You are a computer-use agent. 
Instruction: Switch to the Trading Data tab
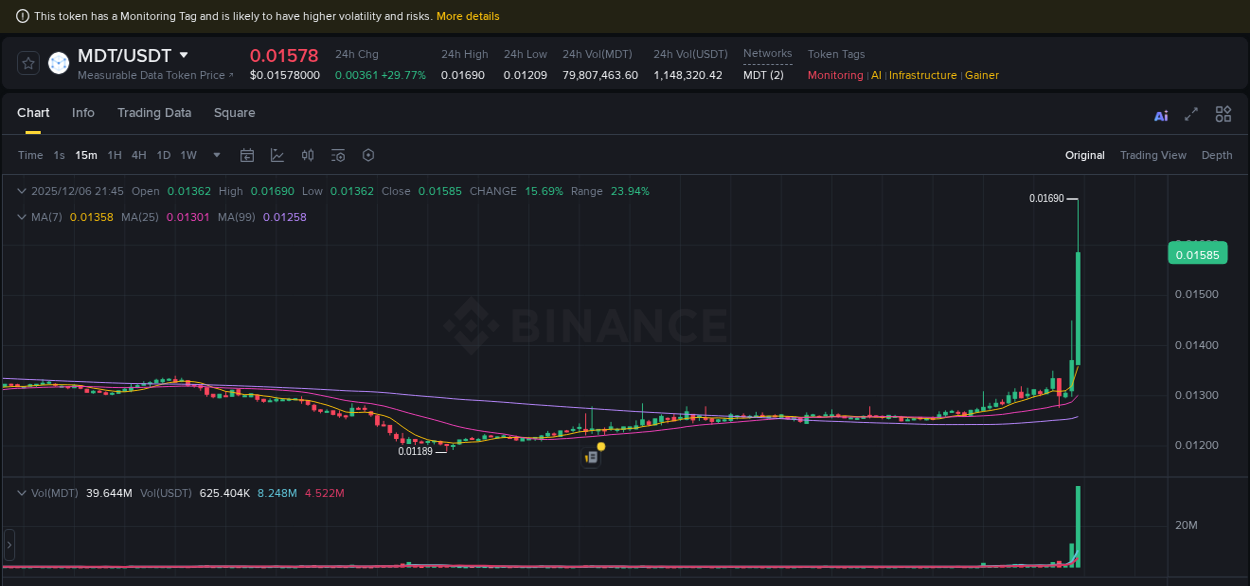[154, 113]
